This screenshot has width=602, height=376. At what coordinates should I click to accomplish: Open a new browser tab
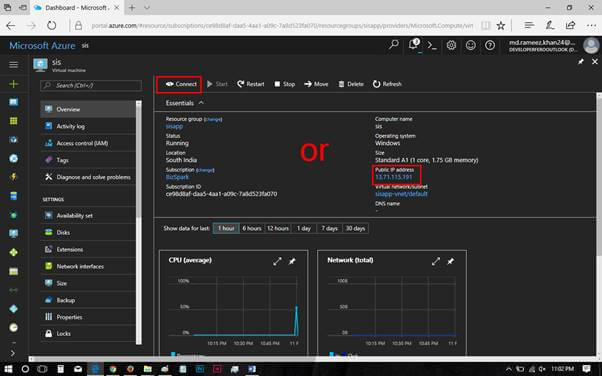click(132, 8)
